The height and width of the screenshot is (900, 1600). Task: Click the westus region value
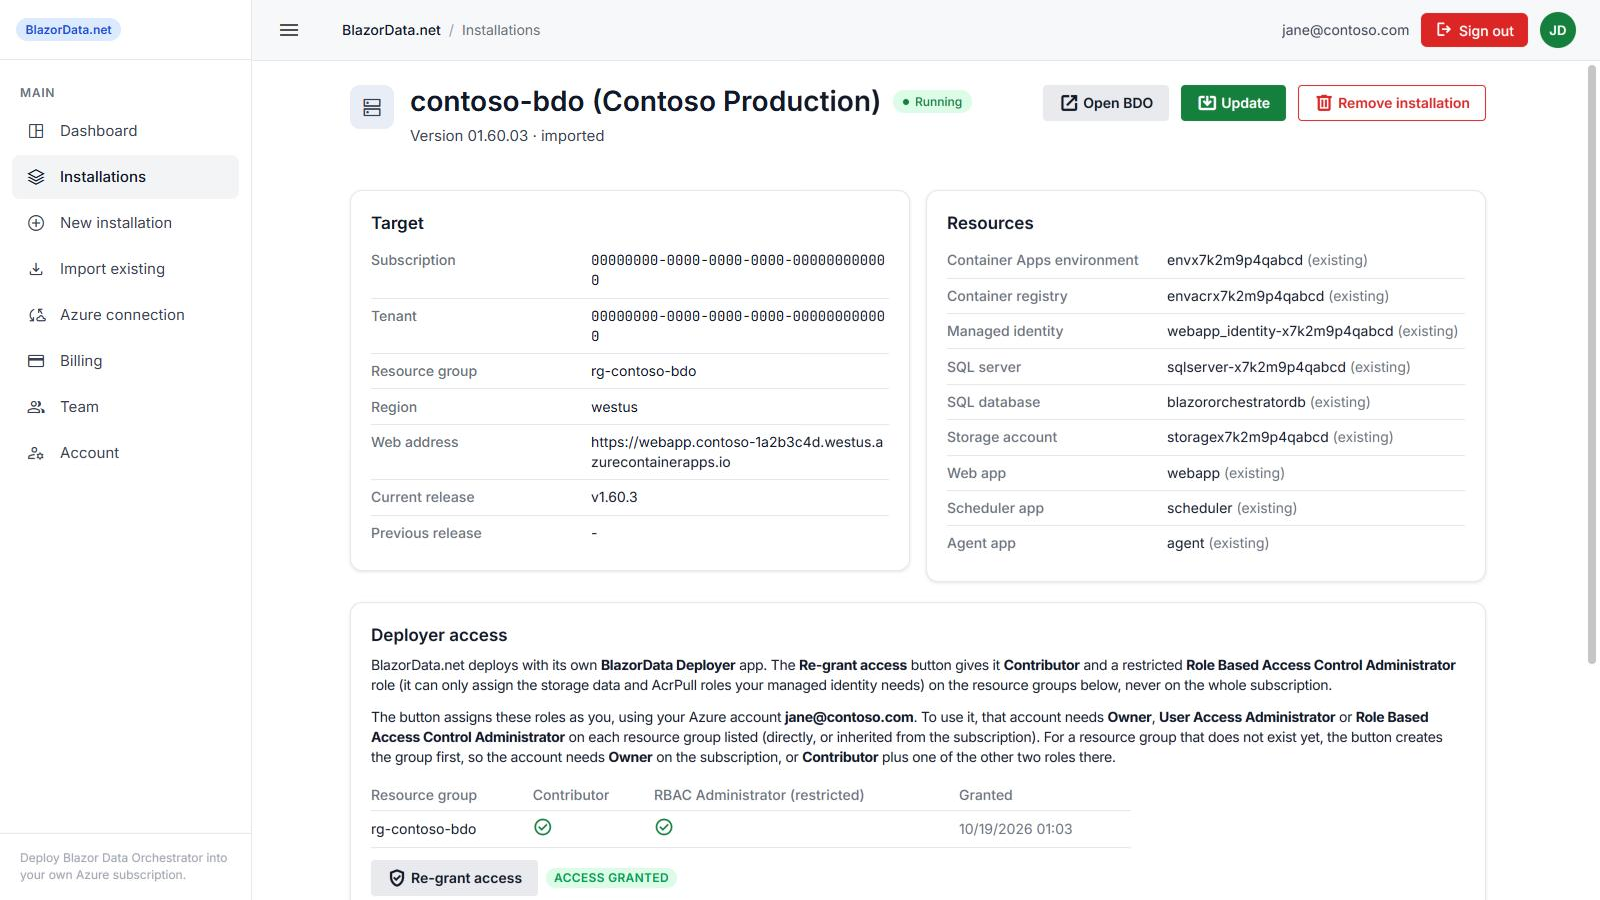(x=614, y=407)
